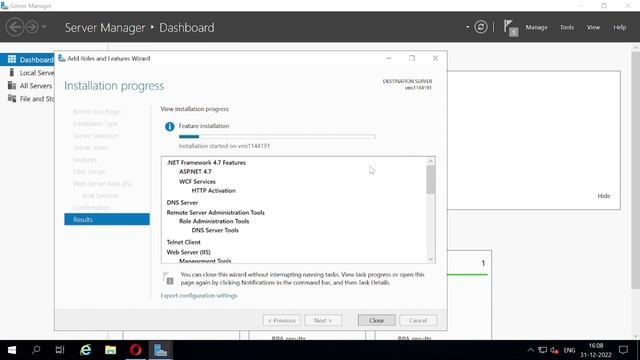Open the Manage menu
This screenshot has width=640, height=360.
point(536,27)
